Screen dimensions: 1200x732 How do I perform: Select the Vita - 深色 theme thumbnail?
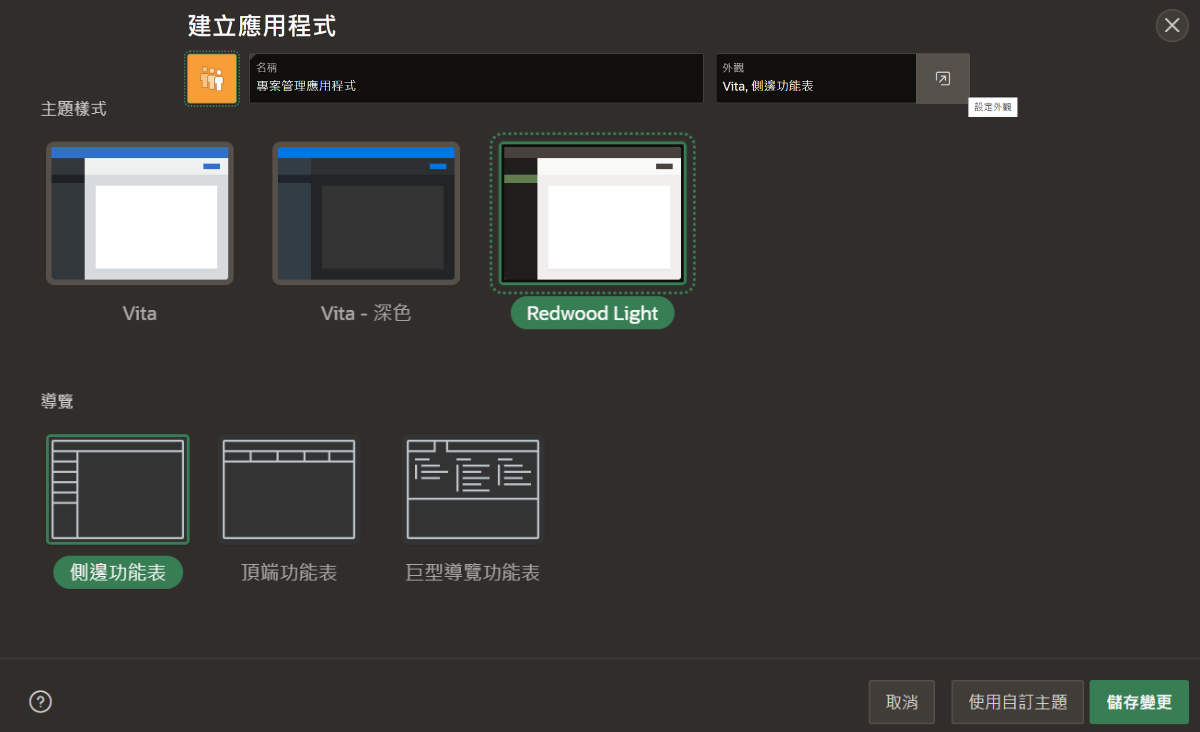coord(366,213)
